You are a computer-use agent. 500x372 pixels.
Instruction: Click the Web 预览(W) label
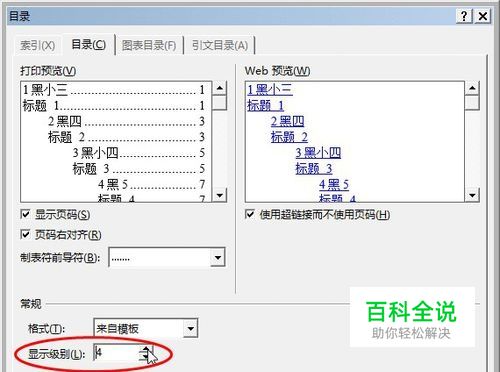[x=277, y=71]
